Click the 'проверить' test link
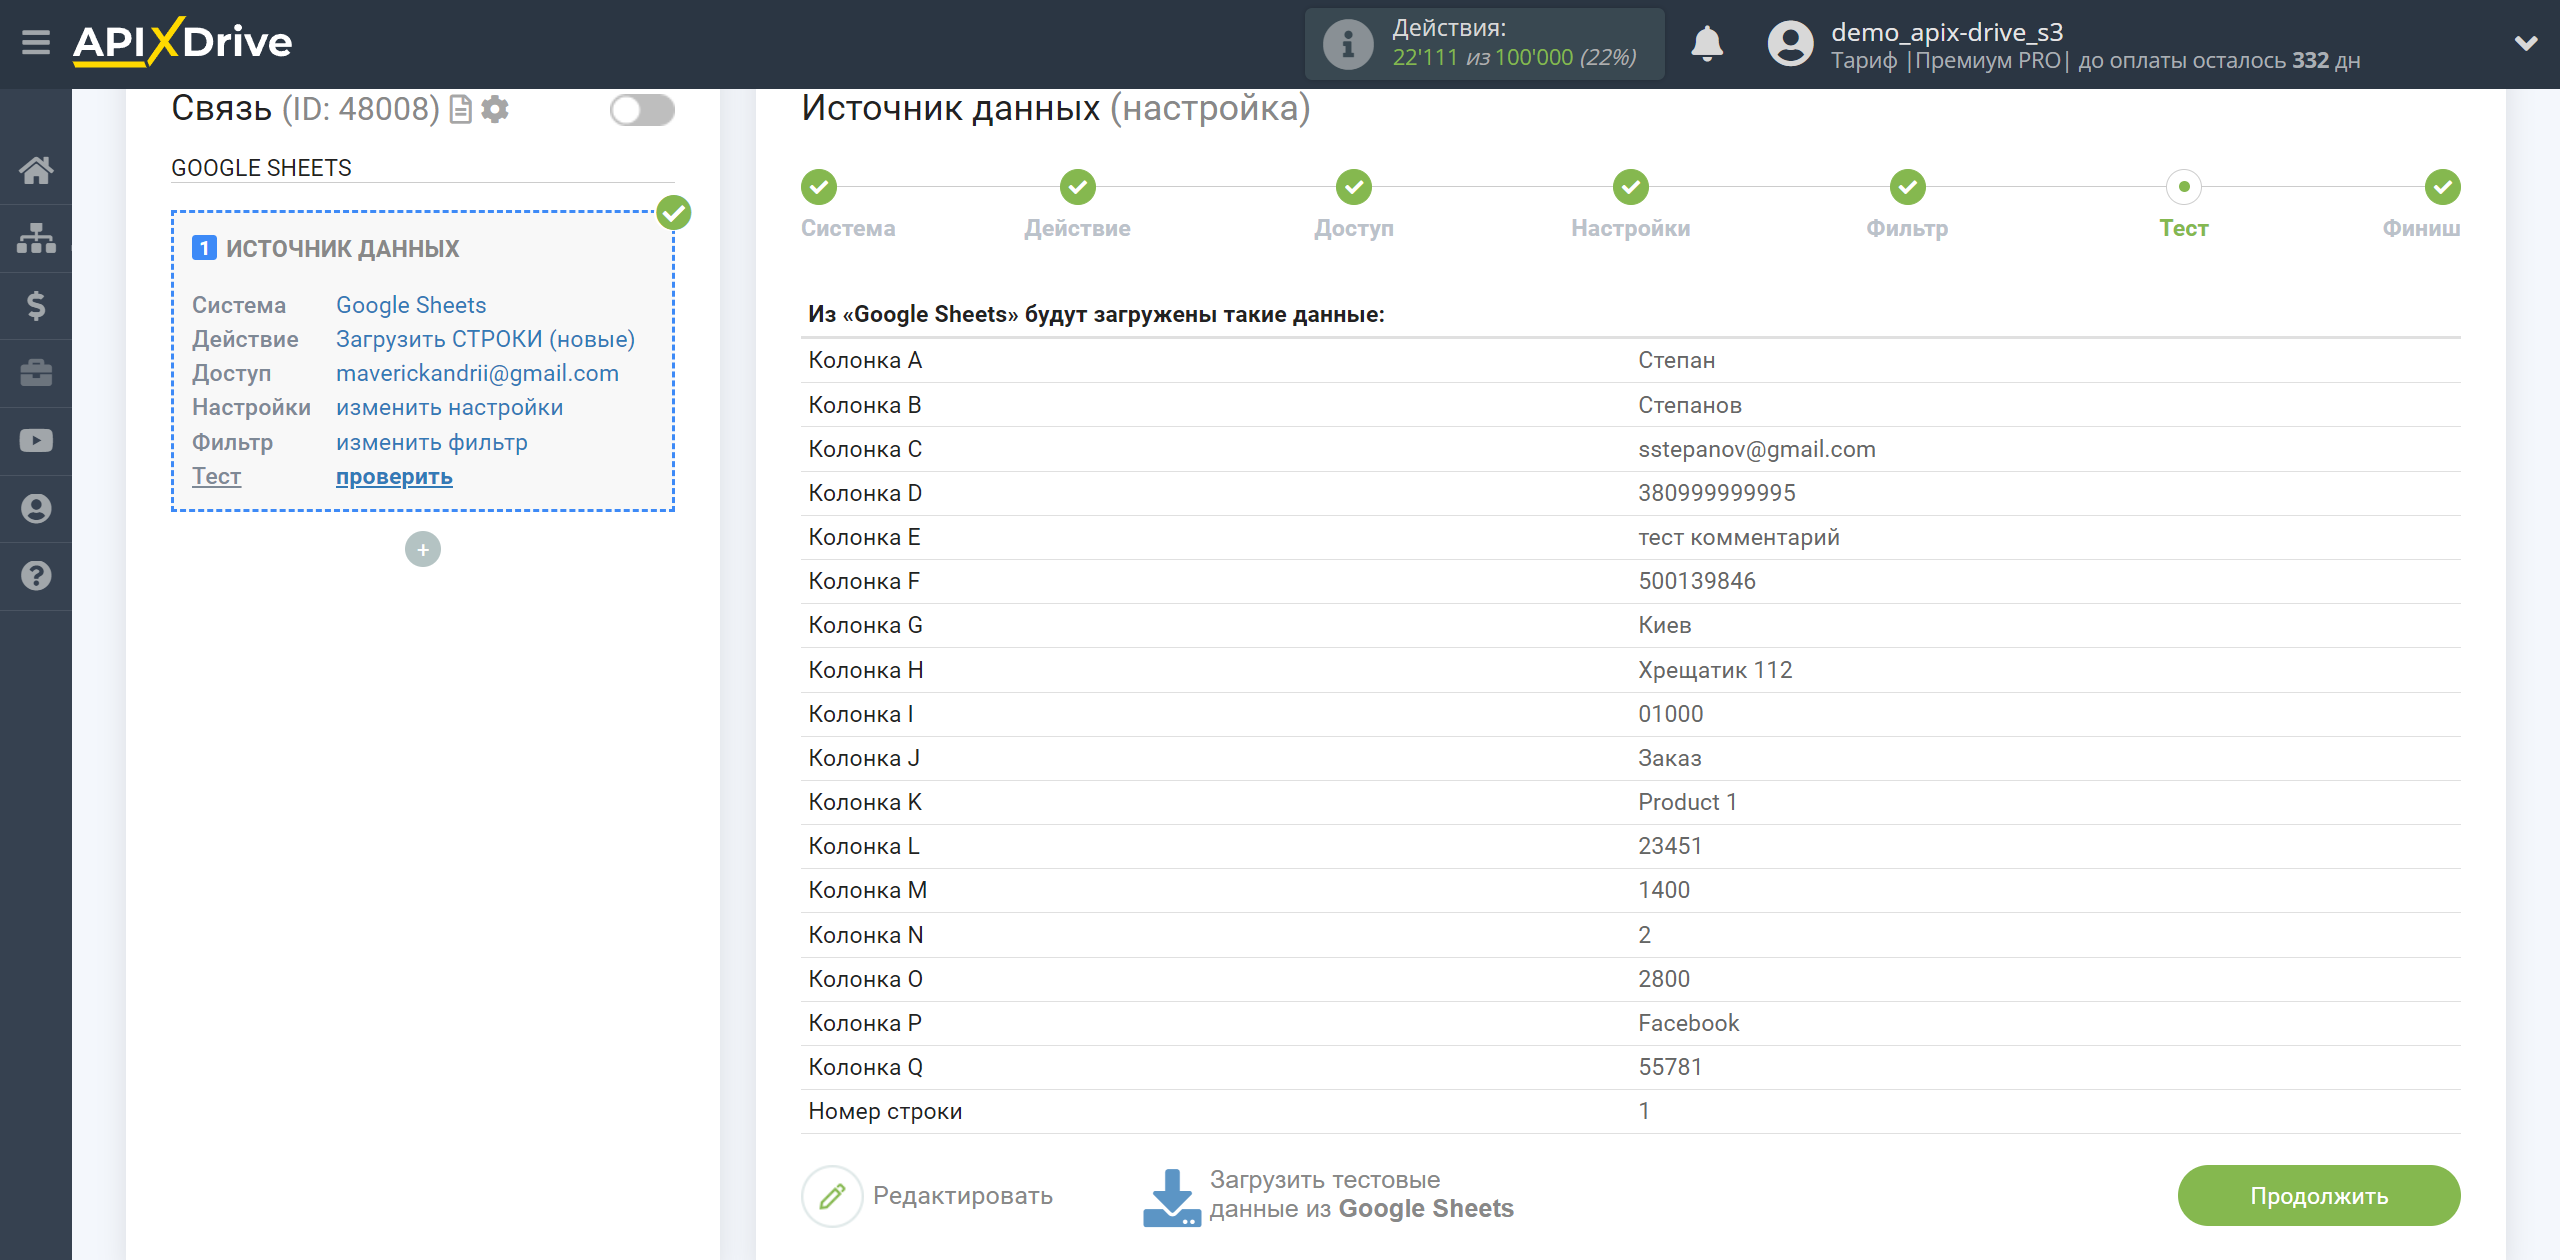The width and height of the screenshot is (2560, 1260). 394,477
